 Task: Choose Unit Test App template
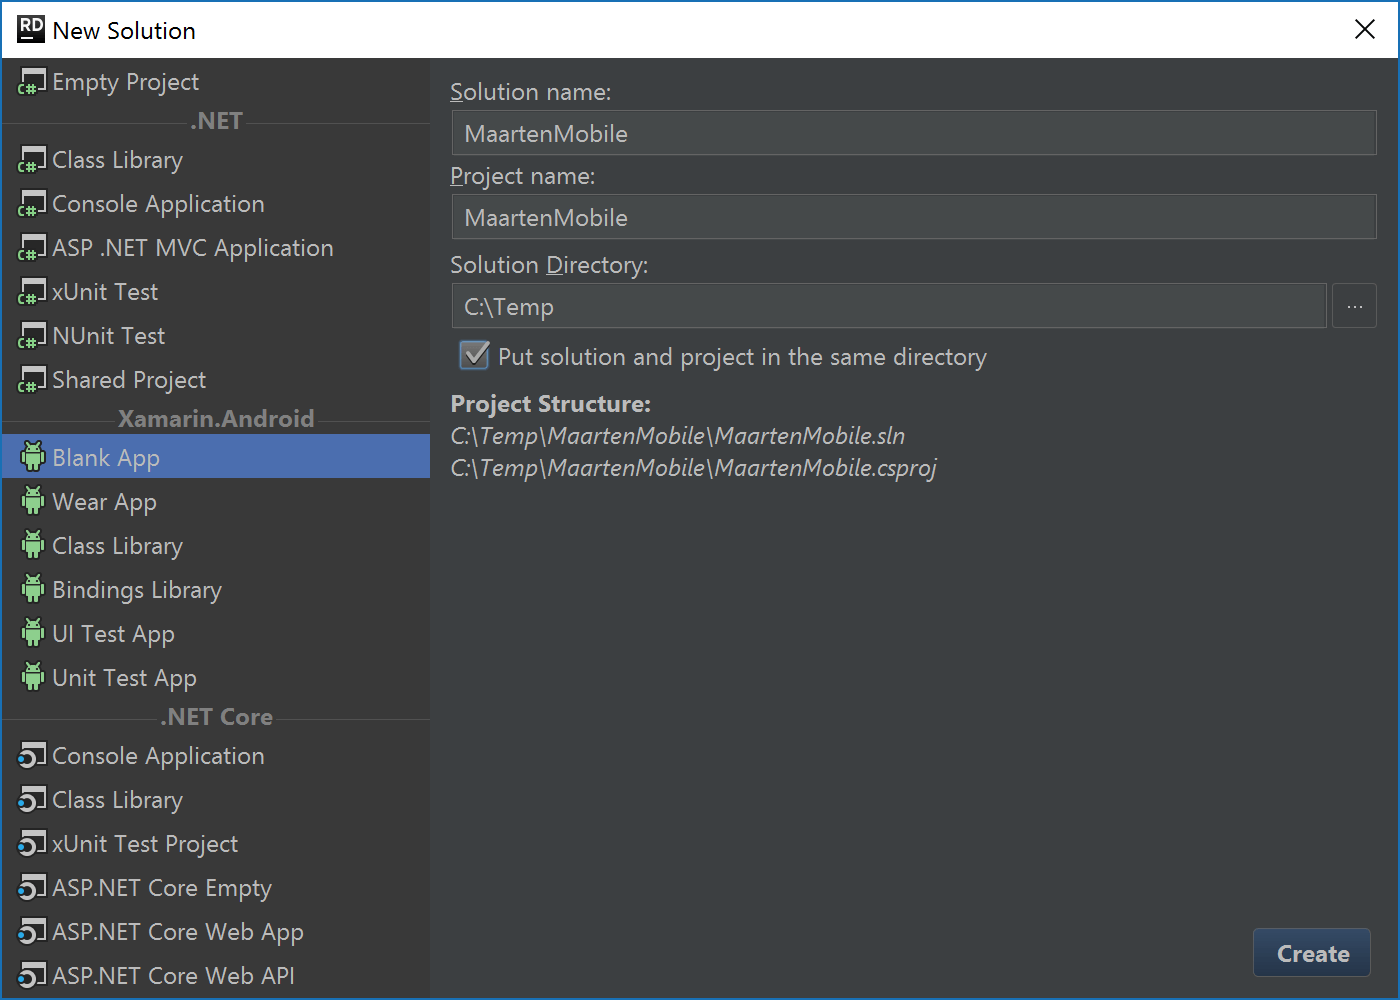216,677
